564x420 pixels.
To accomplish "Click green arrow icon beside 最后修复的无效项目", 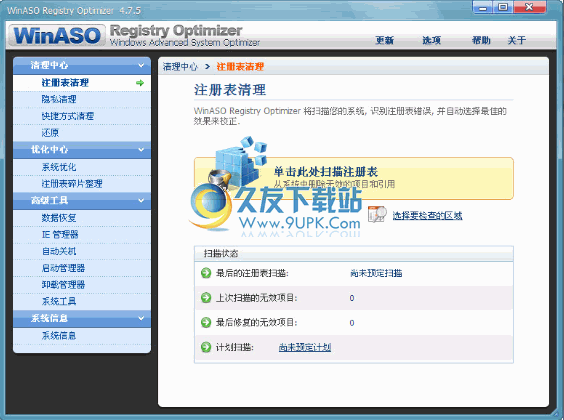I will 206,322.
